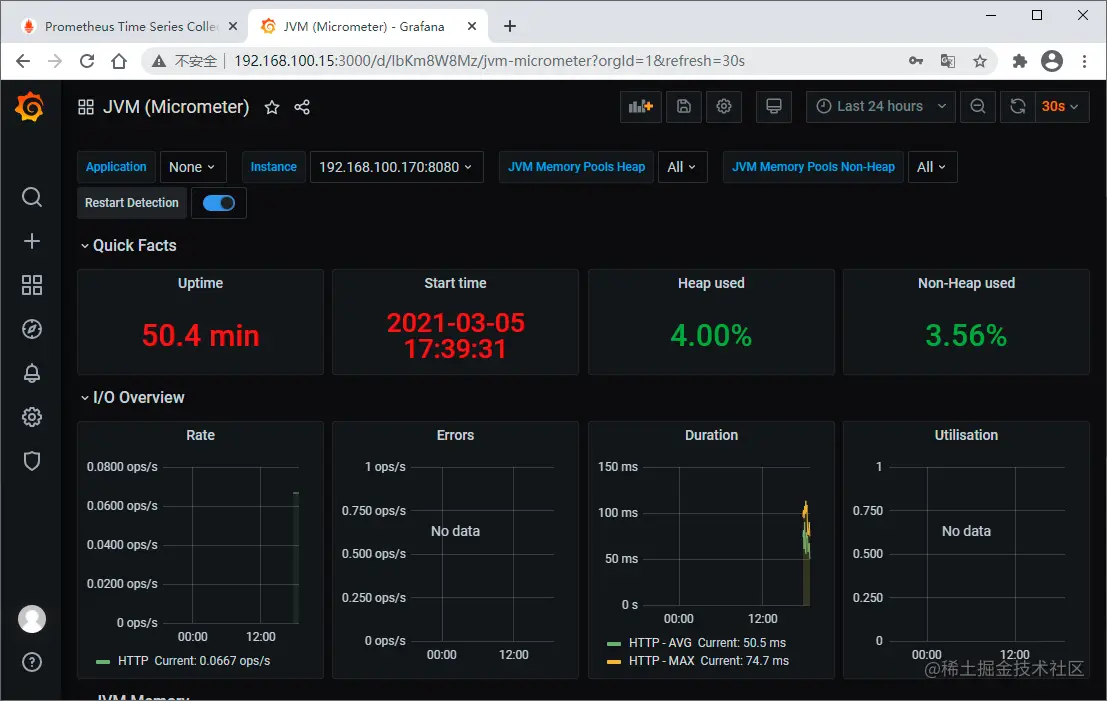This screenshot has width=1107, height=701.
Task: Open the 30s refresh interval dropdown
Action: click(x=1061, y=107)
